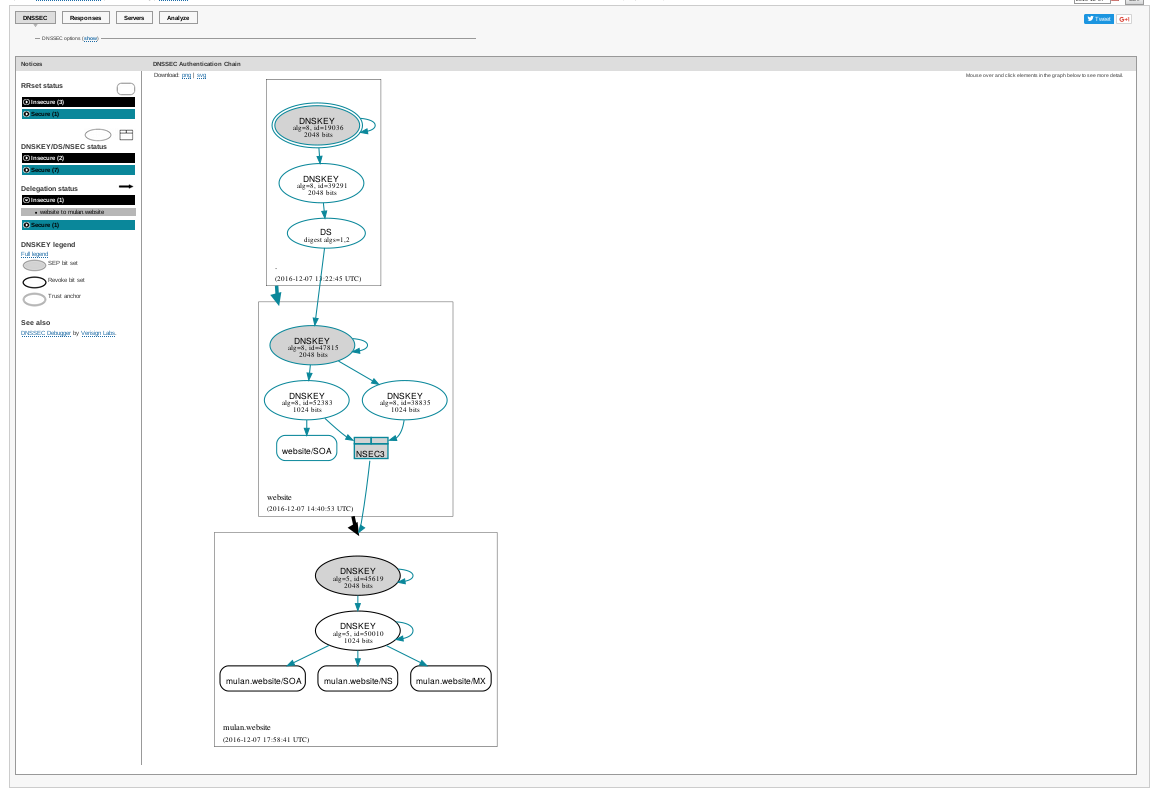Open the Servers tab
Screen dimensions: 1156x791
132,18
